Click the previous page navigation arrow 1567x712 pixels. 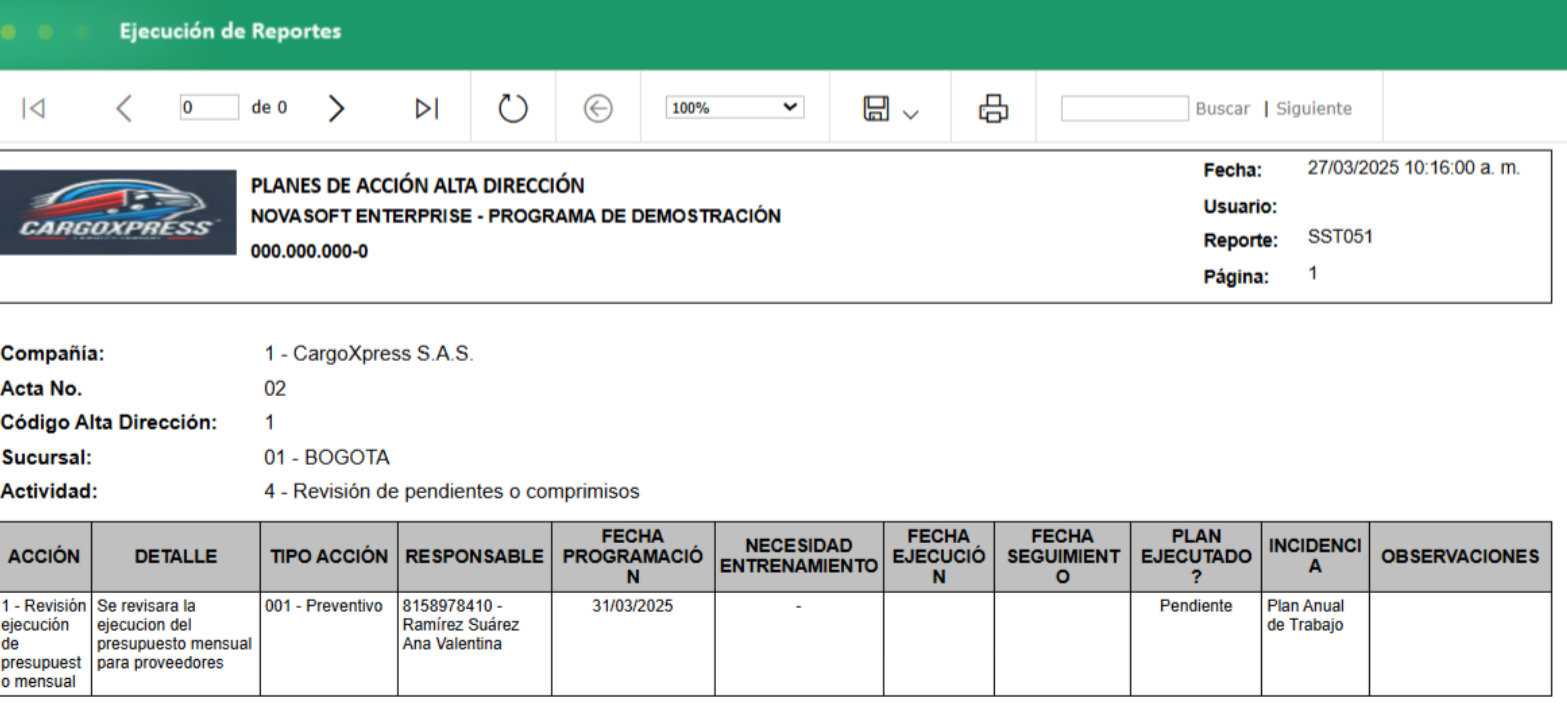point(124,107)
